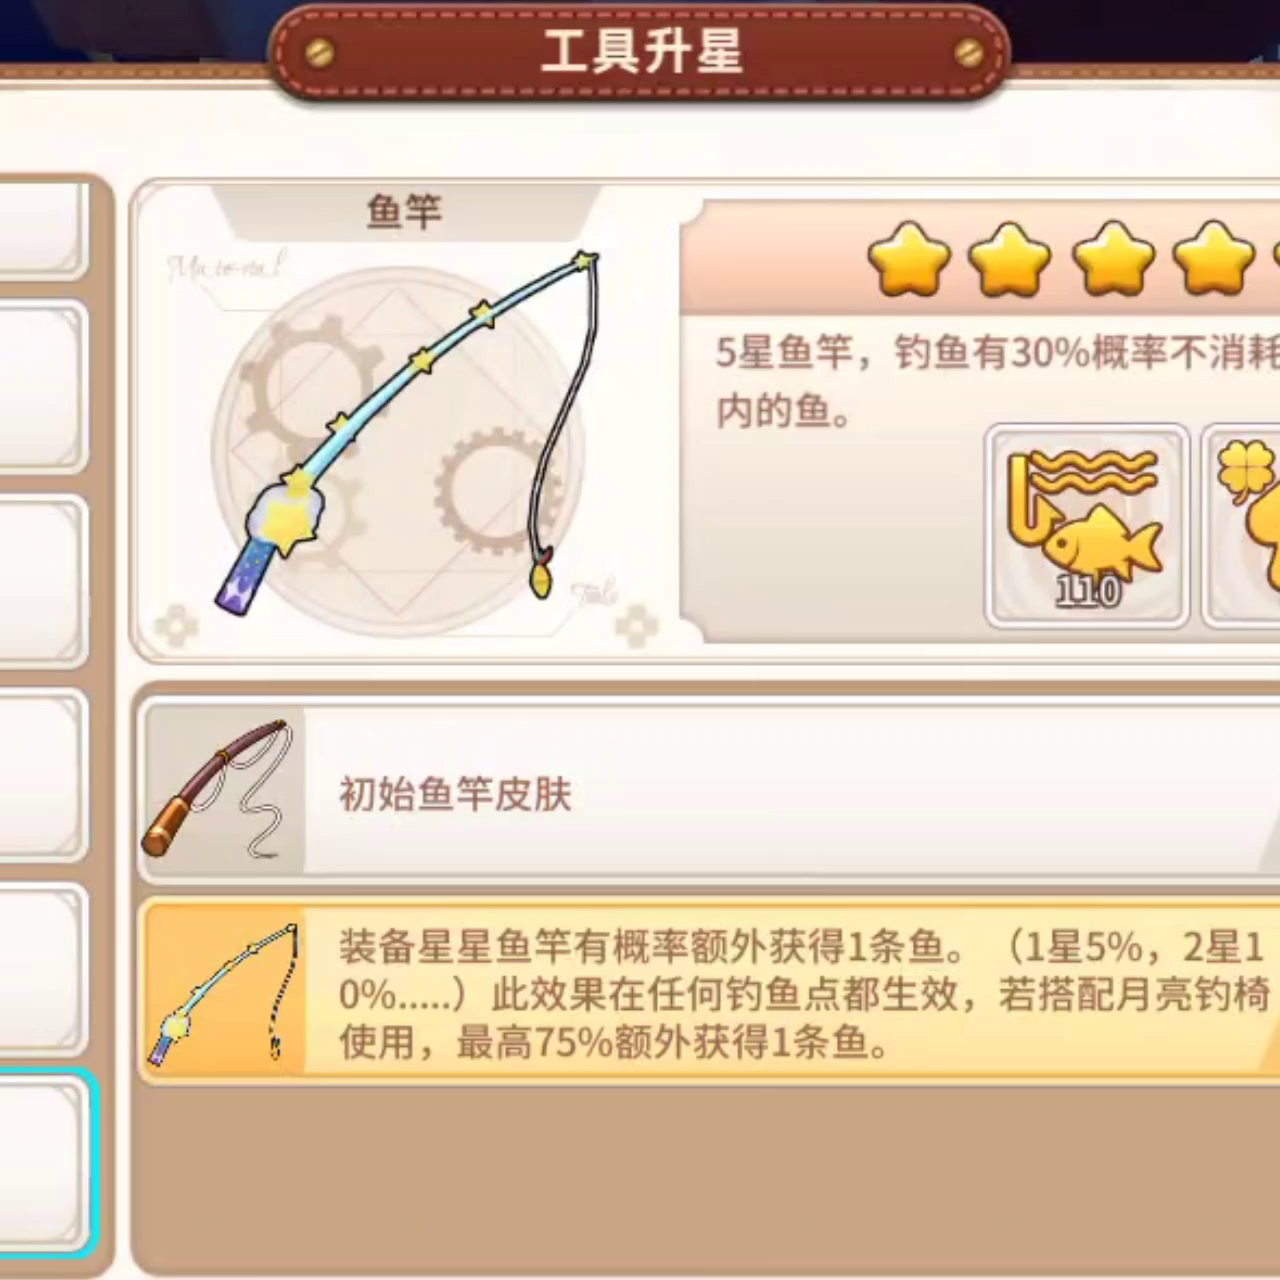
Task: Select the 初始鱼竿皮肤 skin row
Action: coord(710,790)
